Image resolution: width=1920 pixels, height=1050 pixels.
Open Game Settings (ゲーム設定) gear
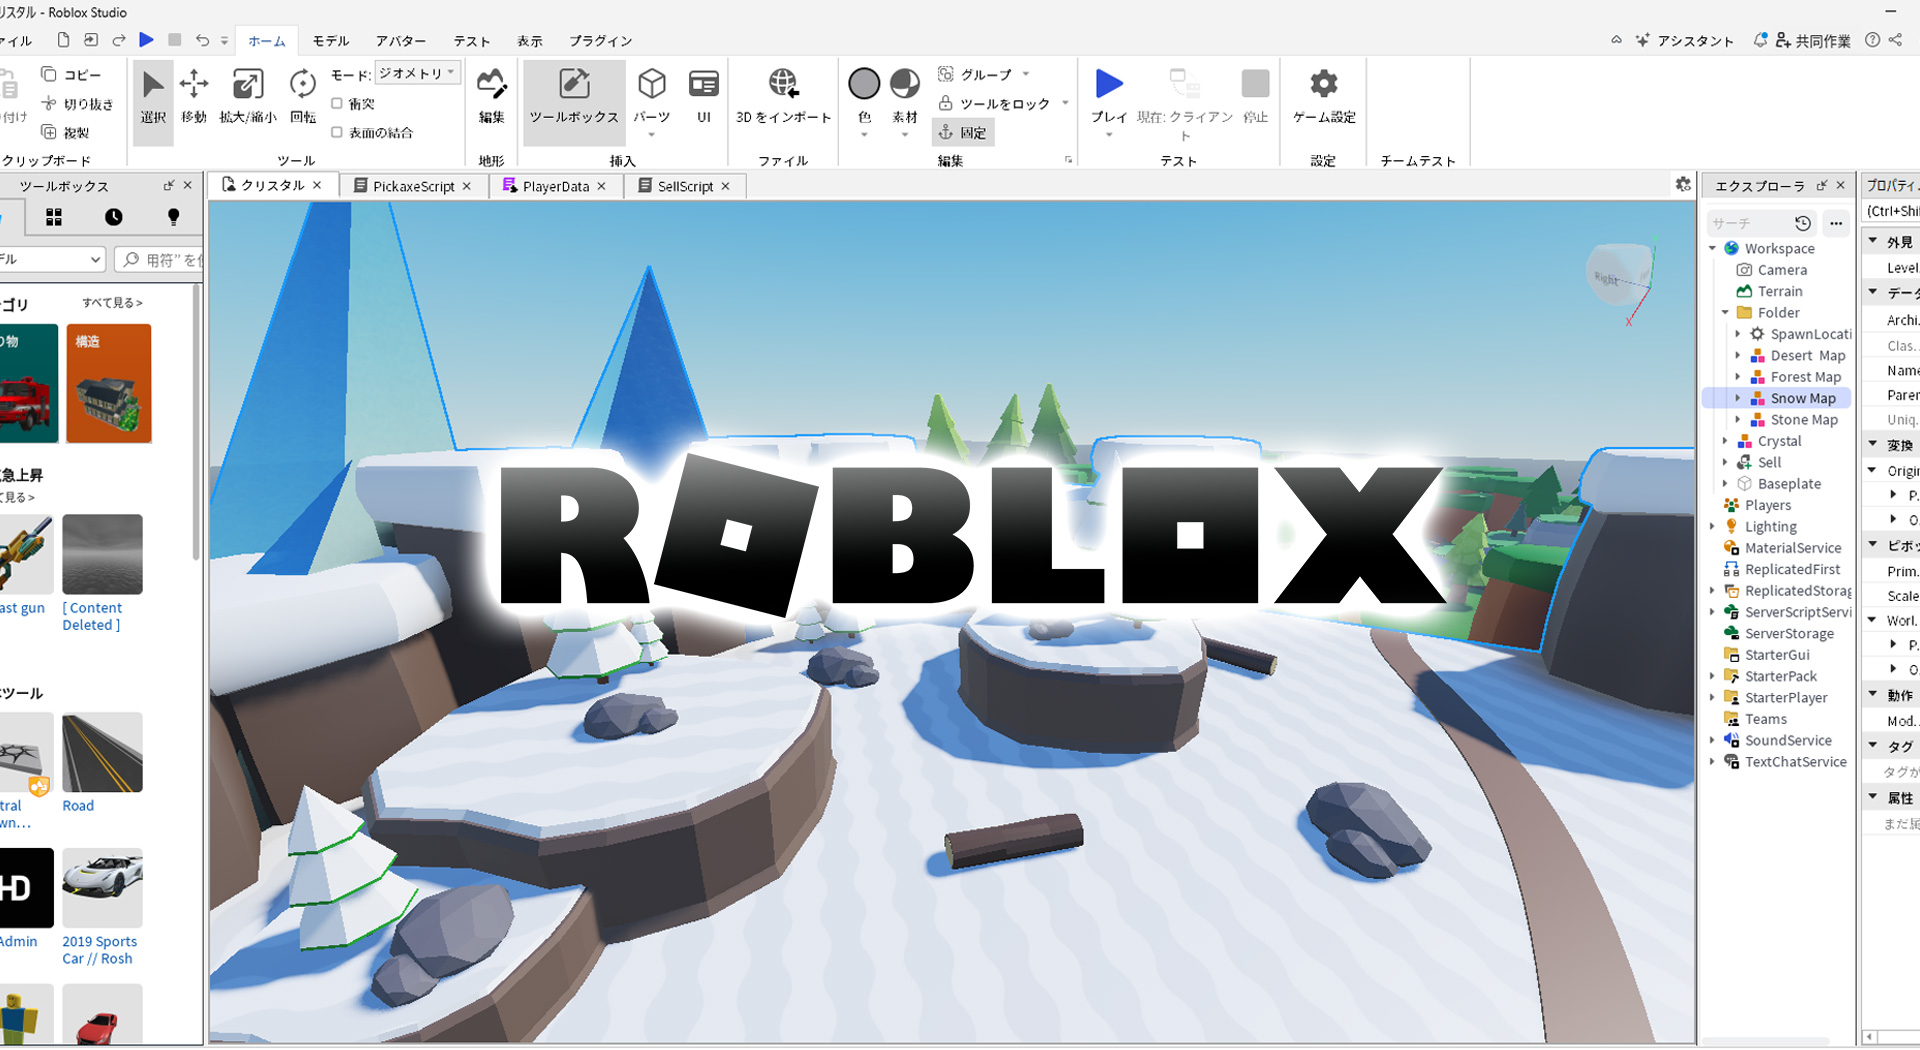pos(1323,95)
